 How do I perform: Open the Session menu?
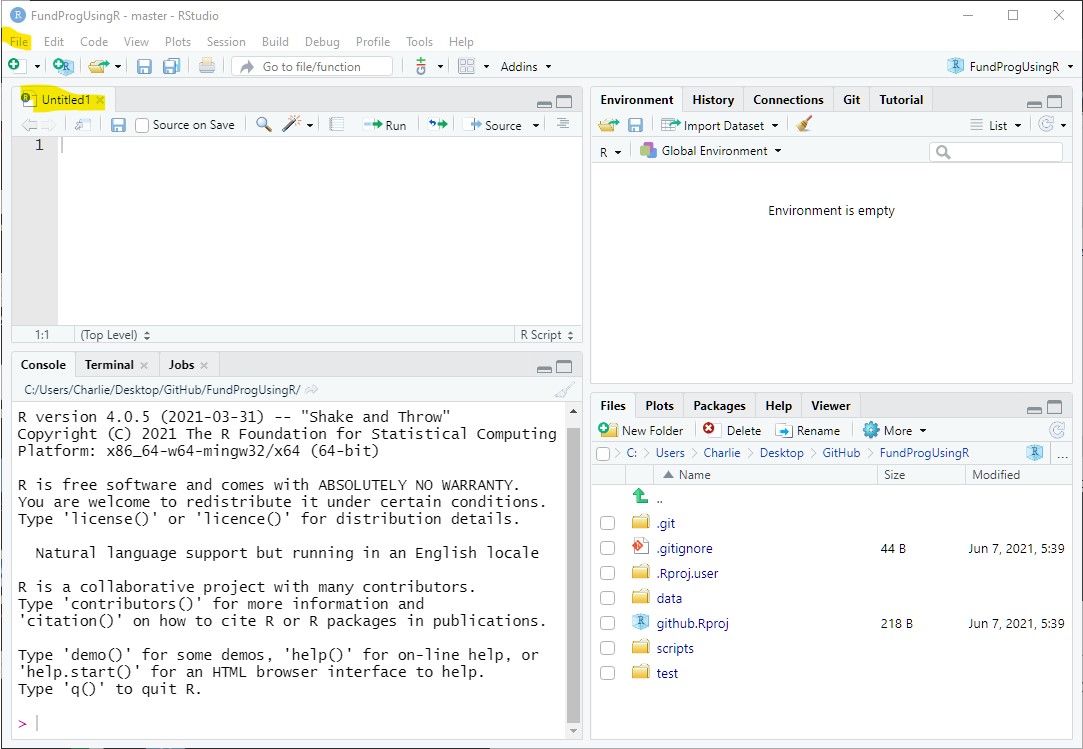click(226, 41)
